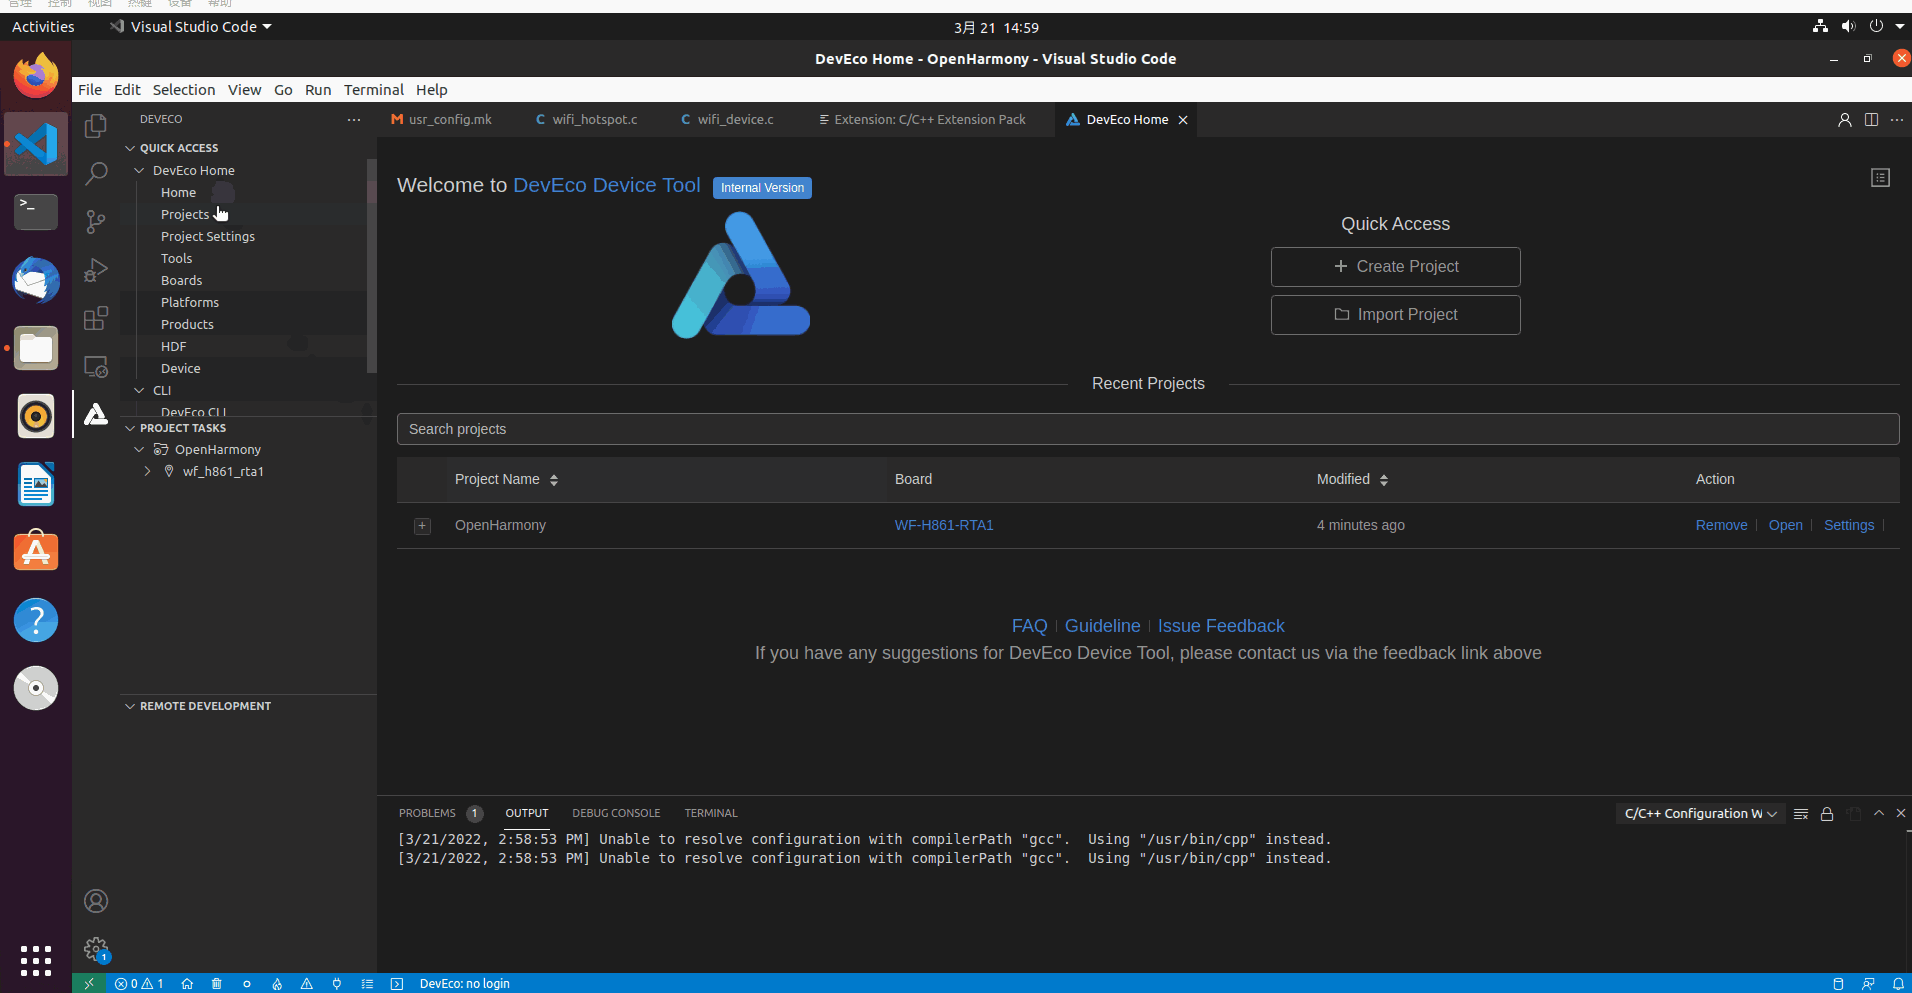
Task: Collapse the QUICK ACCESS section
Action: [130, 148]
